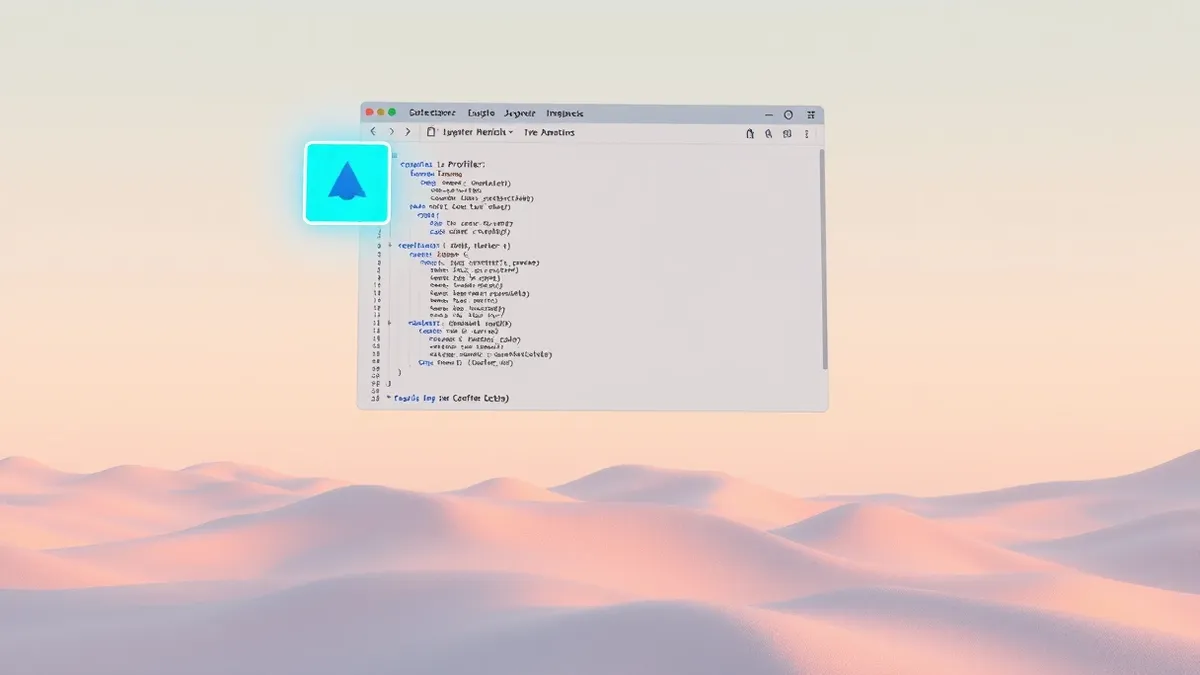This screenshot has width=1200, height=675.
Task: Click the forward chevron beside the back arrow
Action: (392, 132)
